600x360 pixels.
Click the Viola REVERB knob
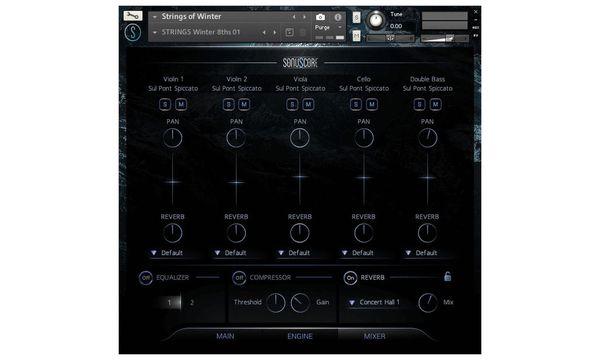pyautogui.click(x=300, y=233)
